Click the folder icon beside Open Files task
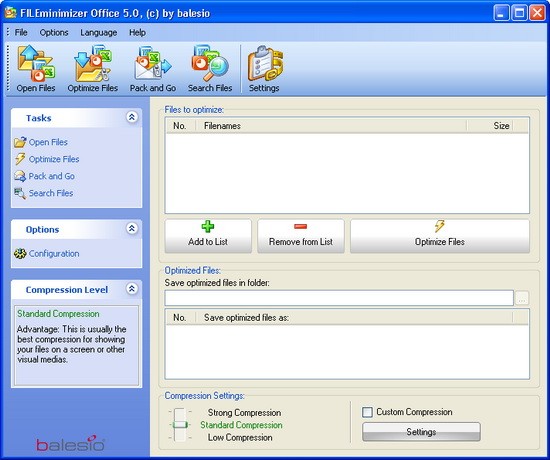550x460 pixels. point(20,142)
